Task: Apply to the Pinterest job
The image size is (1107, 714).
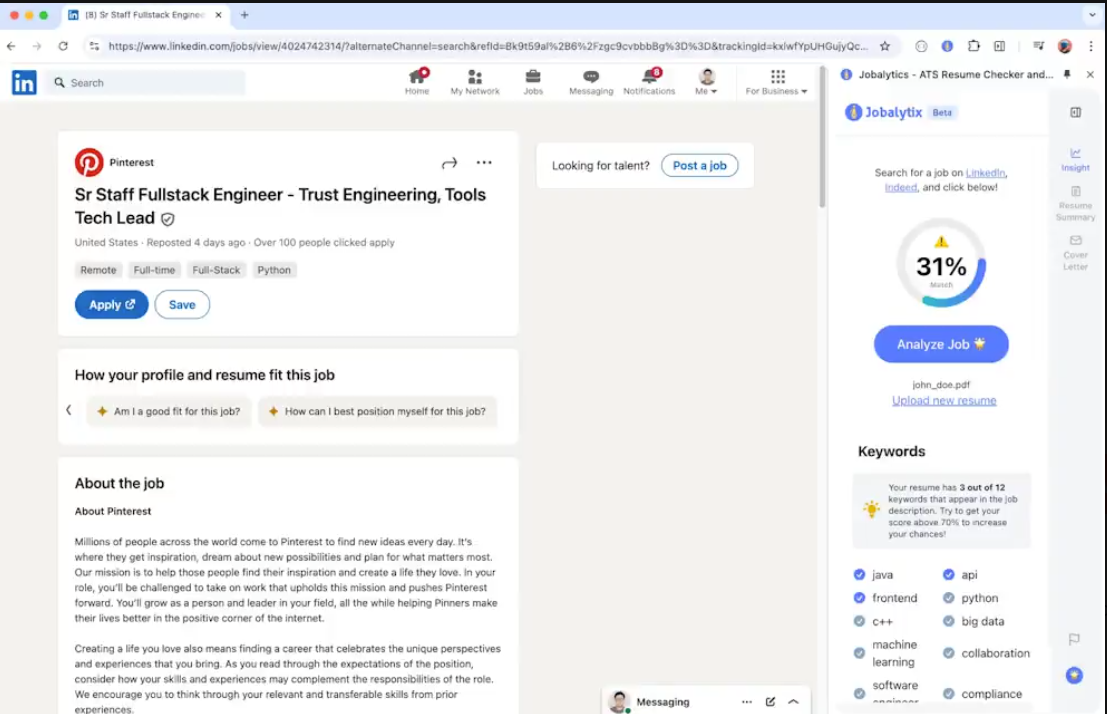Action: point(112,304)
